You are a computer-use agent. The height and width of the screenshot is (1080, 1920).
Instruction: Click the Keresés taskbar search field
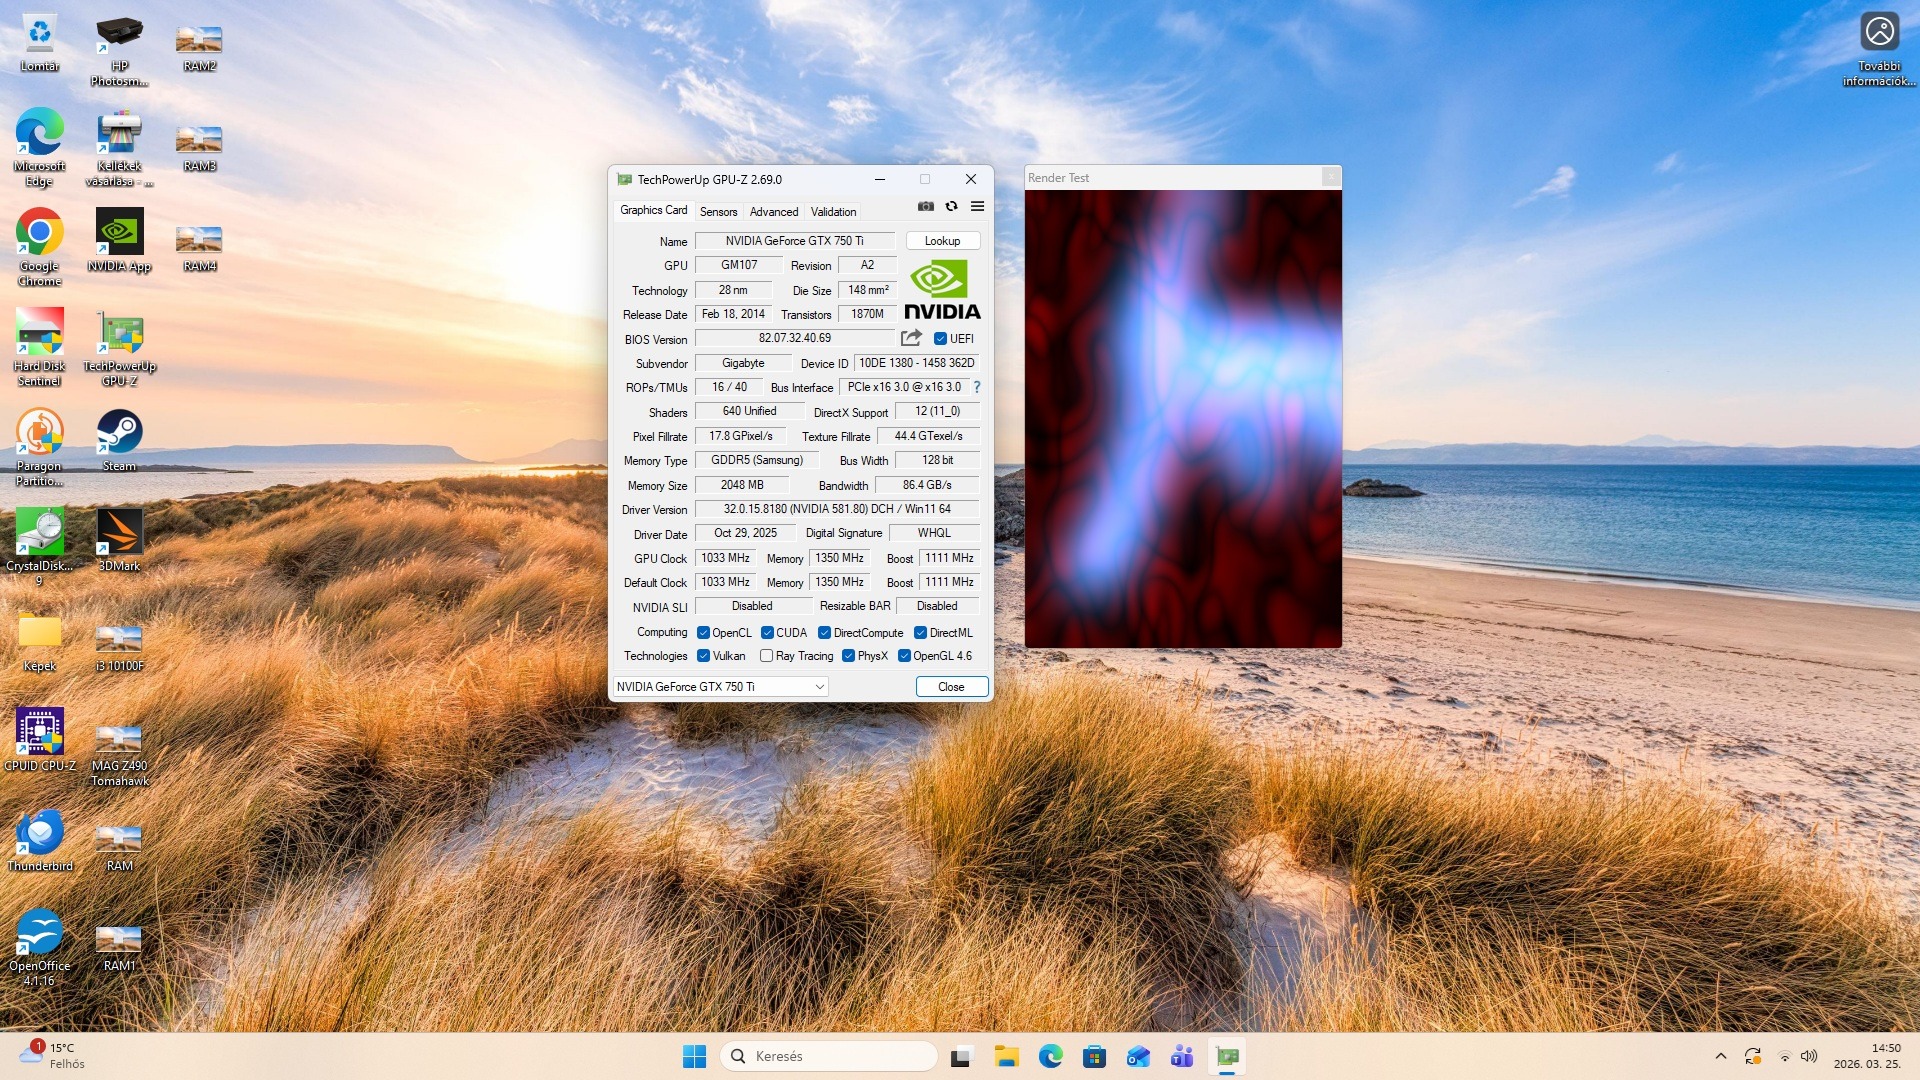point(828,1056)
